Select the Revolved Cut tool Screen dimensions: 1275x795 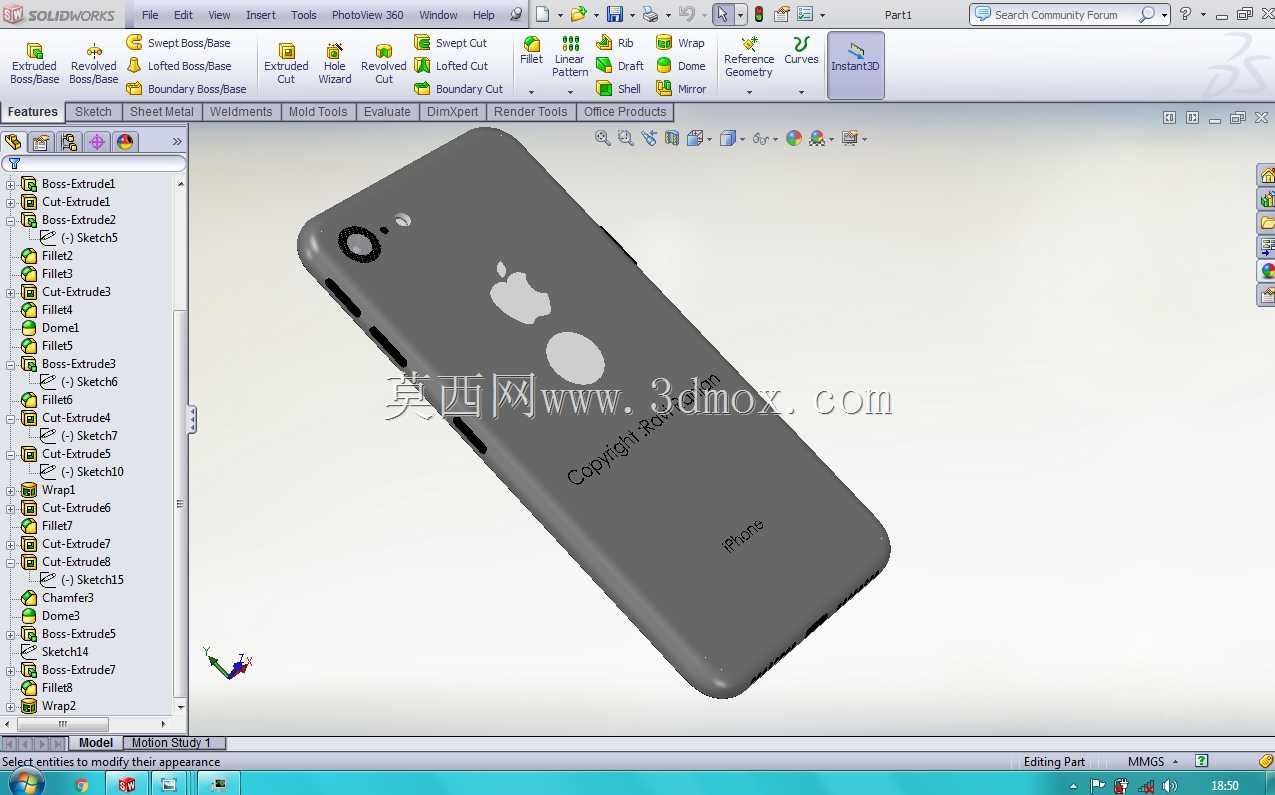(x=384, y=64)
